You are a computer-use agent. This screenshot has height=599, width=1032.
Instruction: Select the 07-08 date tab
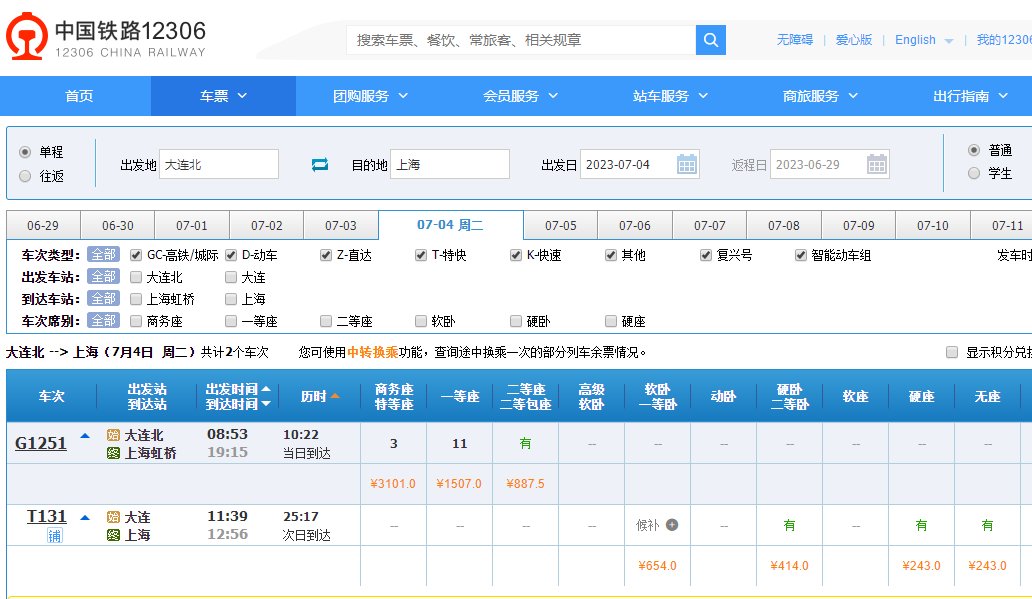[784, 225]
